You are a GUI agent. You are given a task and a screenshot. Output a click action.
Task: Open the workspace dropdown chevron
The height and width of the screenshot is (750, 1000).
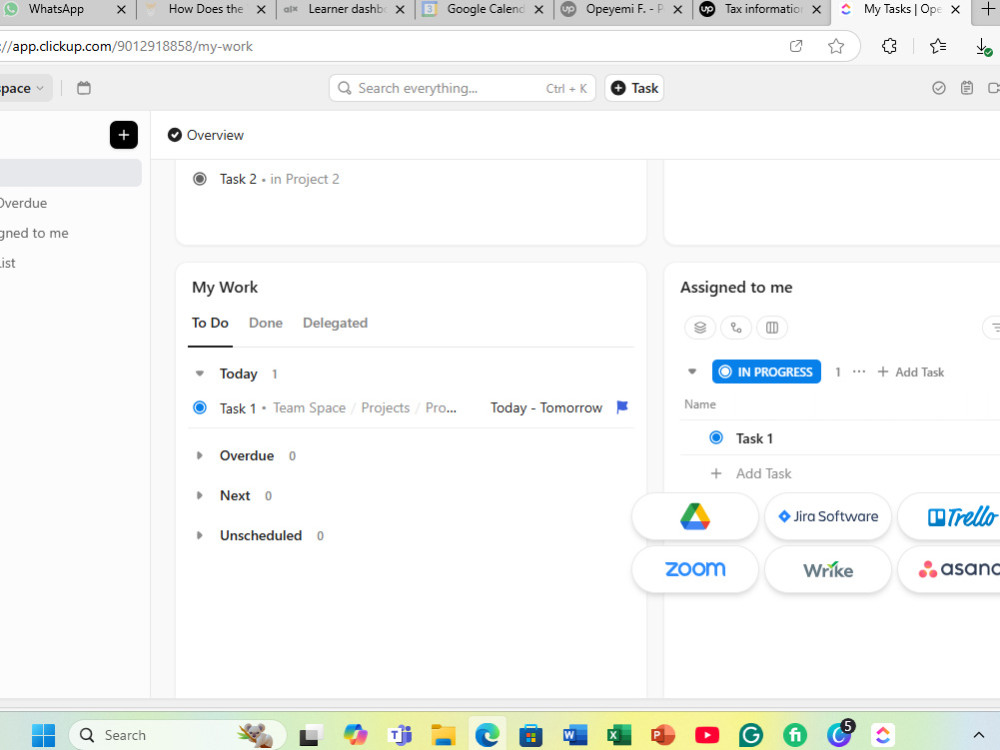coord(40,88)
